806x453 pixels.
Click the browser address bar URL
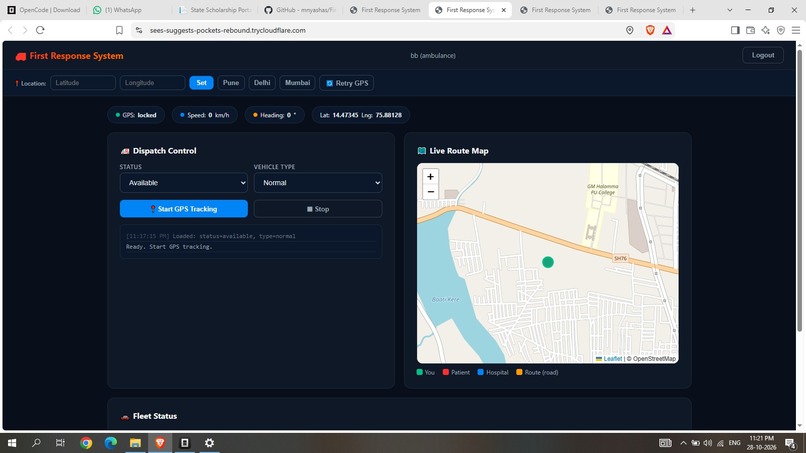(228, 30)
